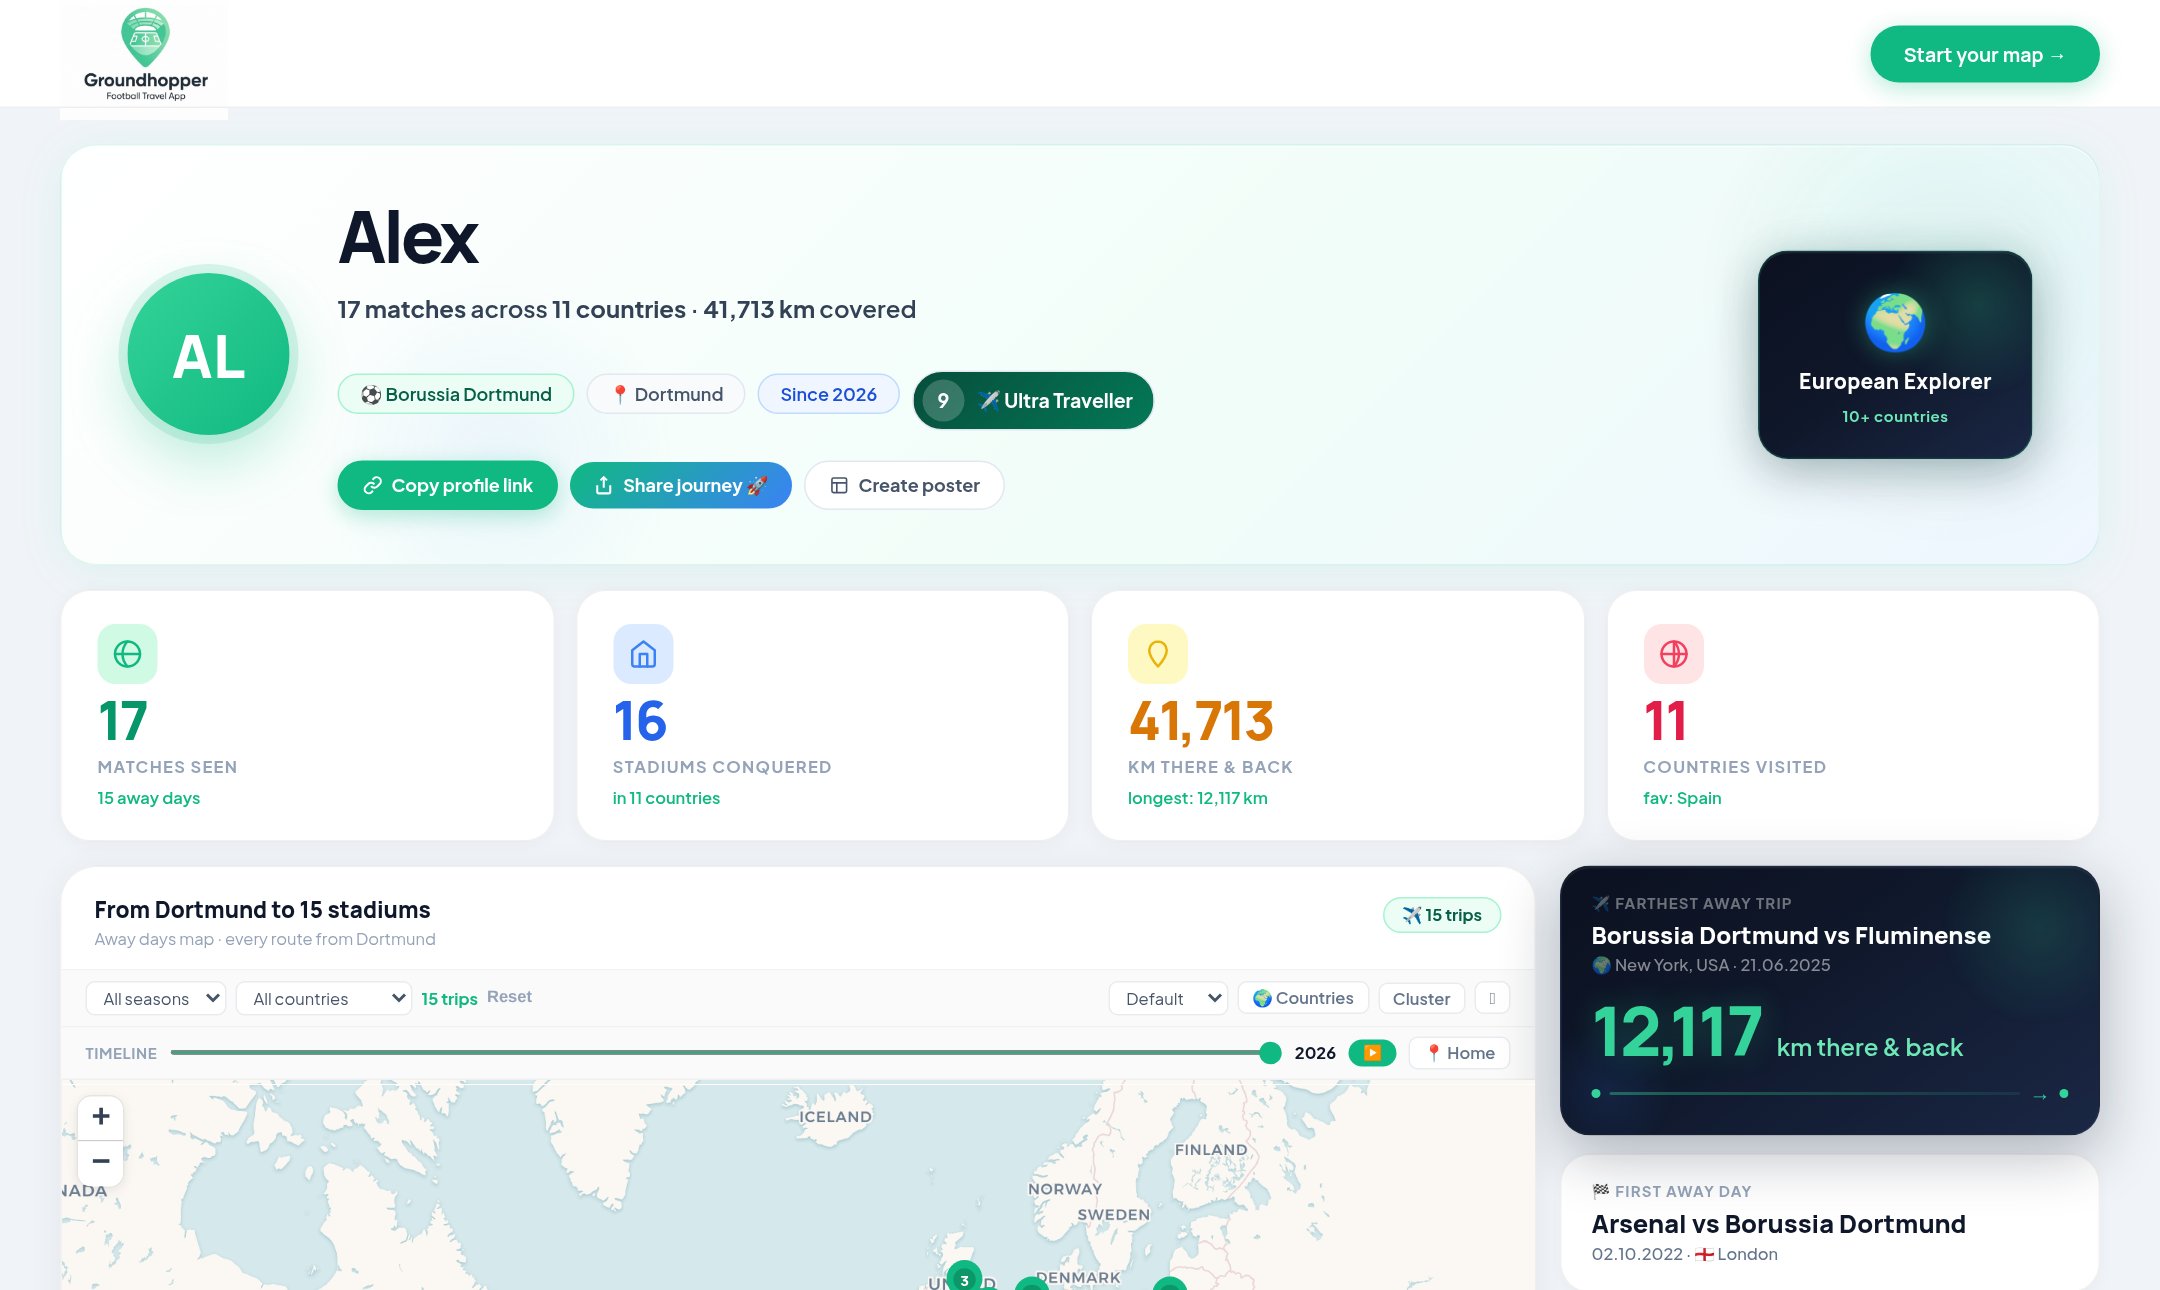This screenshot has width=2160, height=1290.
Task: Open the Default style dropdown
Action: click(x=1169, y=998)
